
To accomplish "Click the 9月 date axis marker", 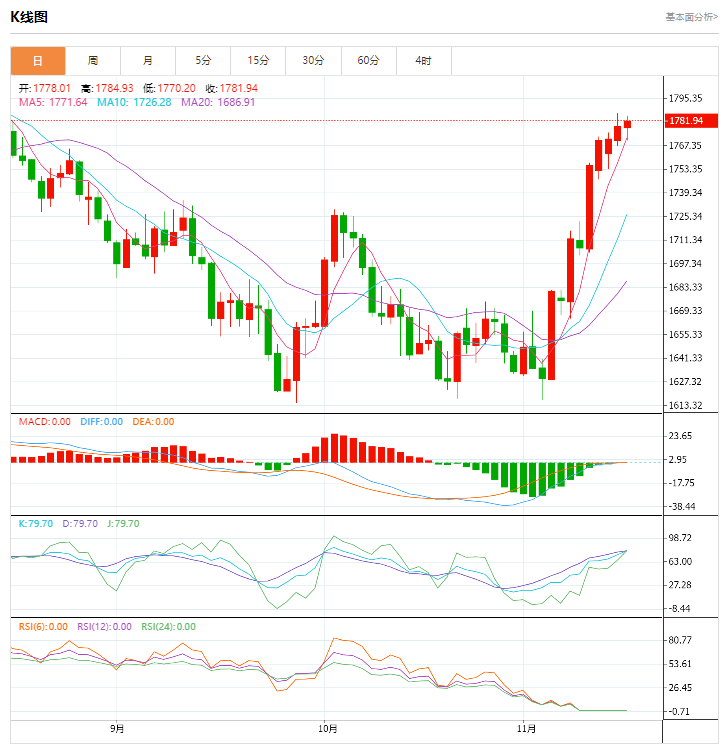I will [x=117, y=729].
